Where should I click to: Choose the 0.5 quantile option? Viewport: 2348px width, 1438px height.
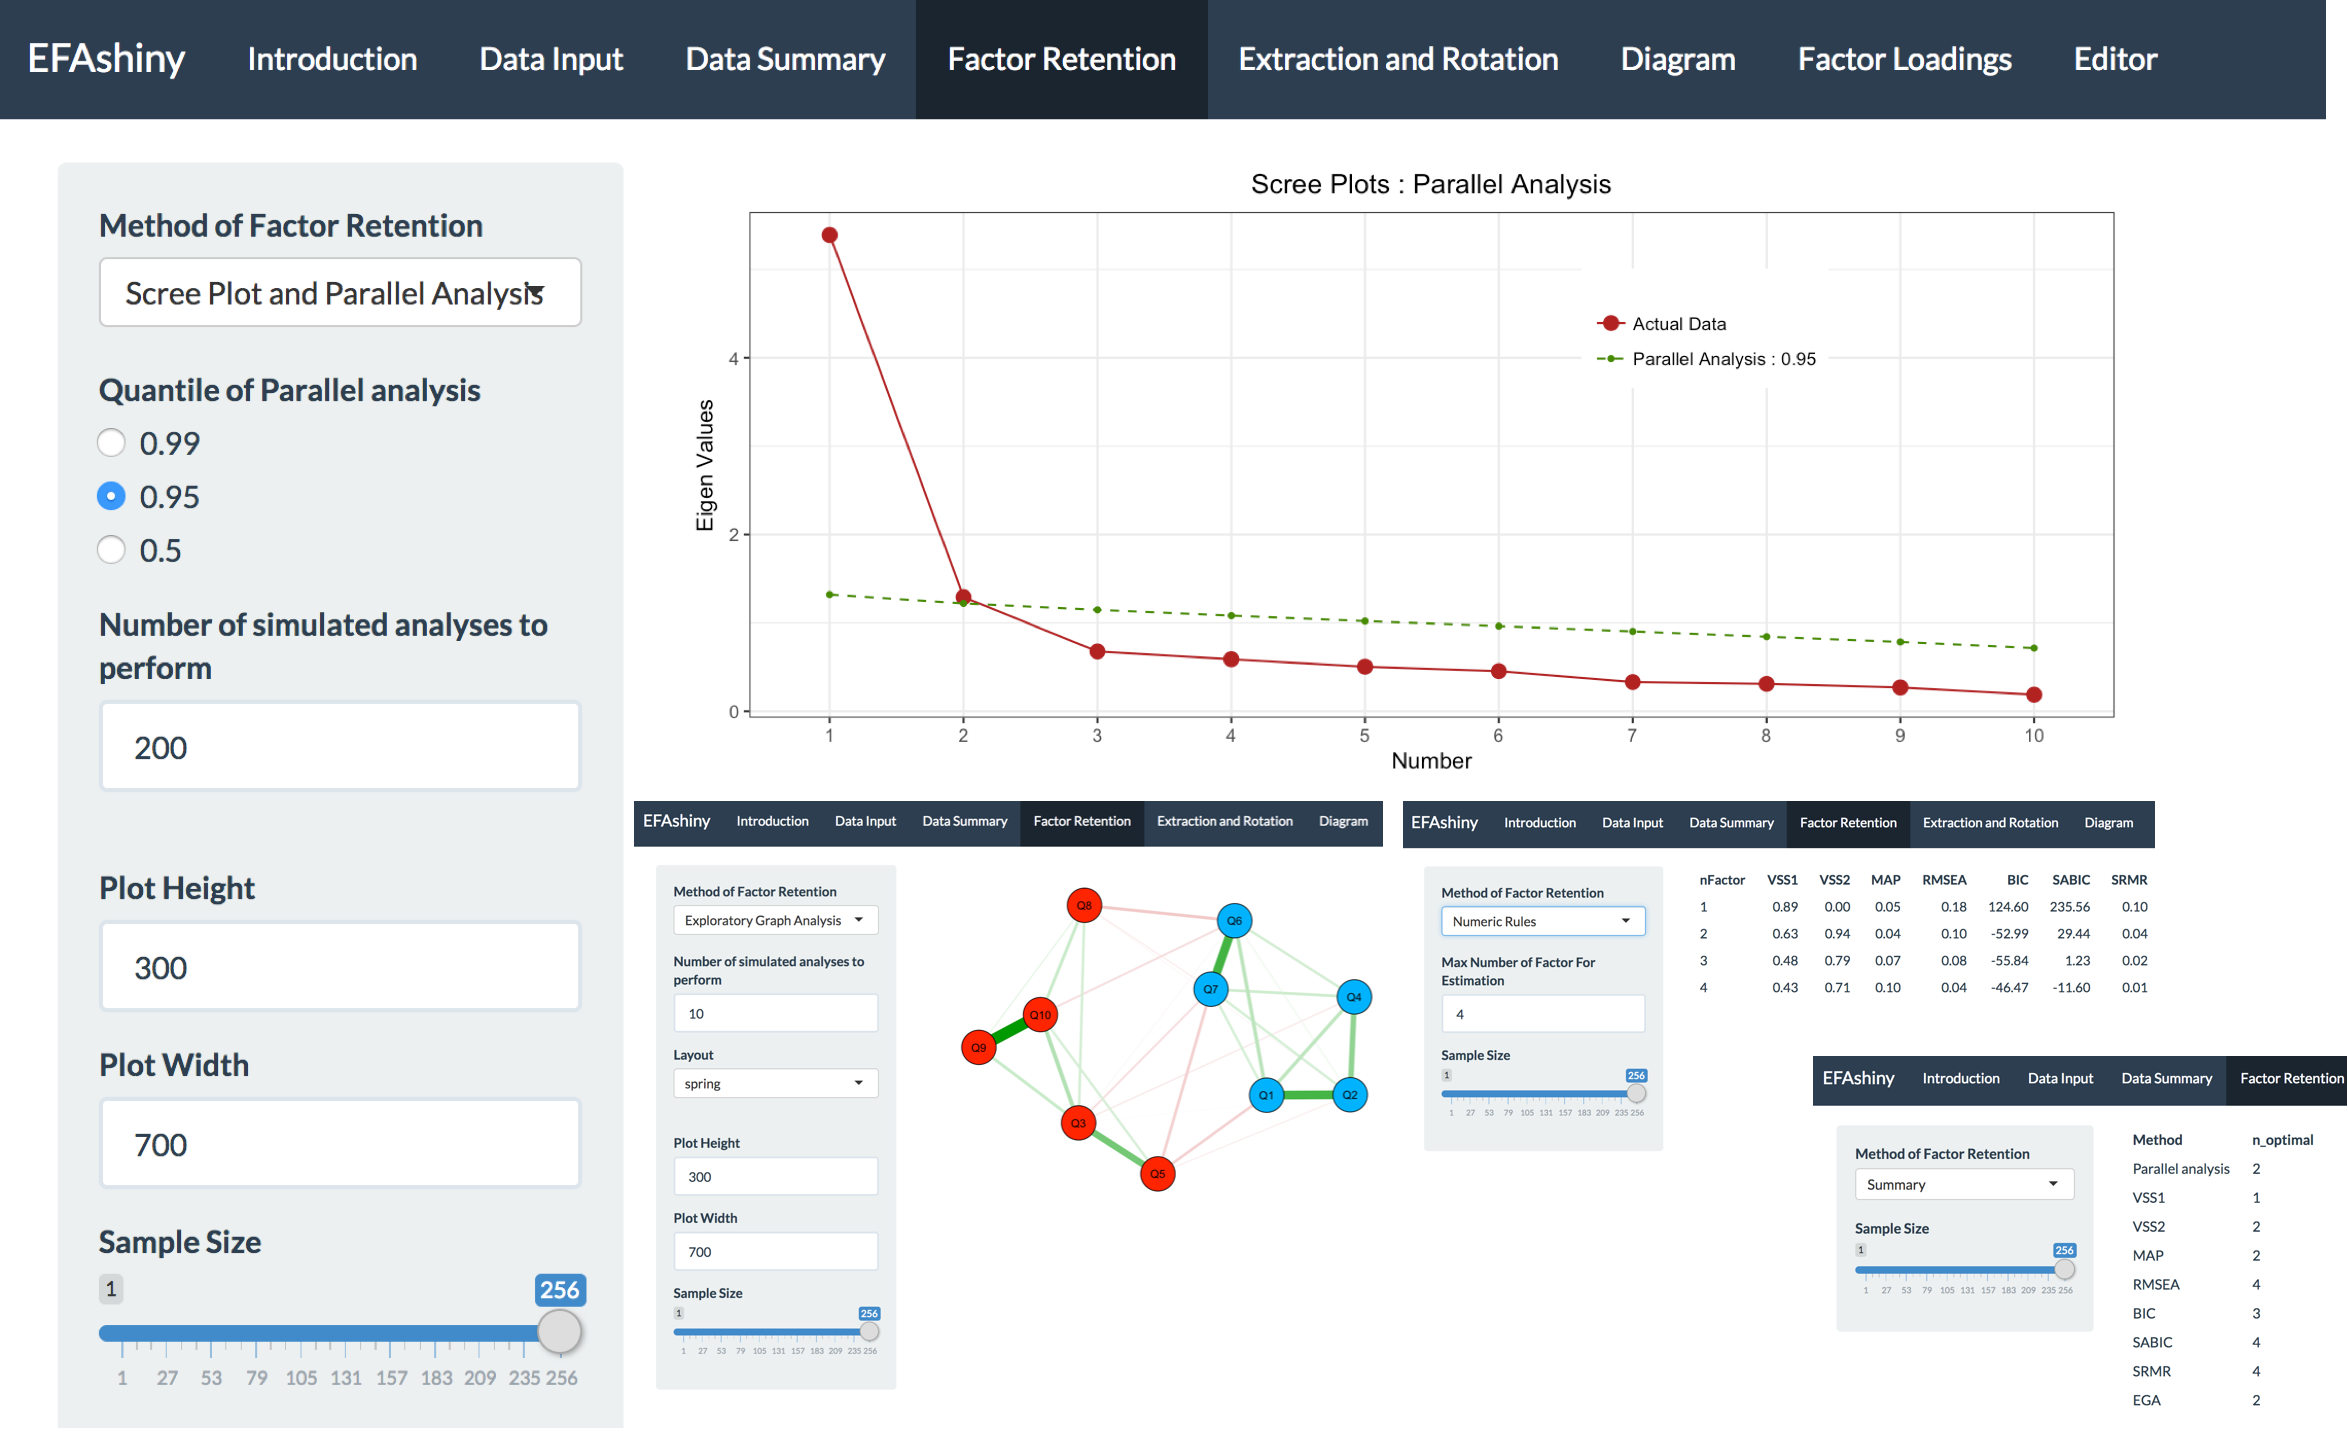111,550
